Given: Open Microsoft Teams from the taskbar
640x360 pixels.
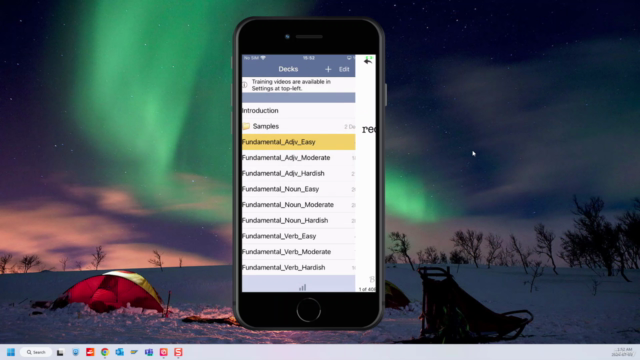Looking at the screenshot, I should point(149,352).
